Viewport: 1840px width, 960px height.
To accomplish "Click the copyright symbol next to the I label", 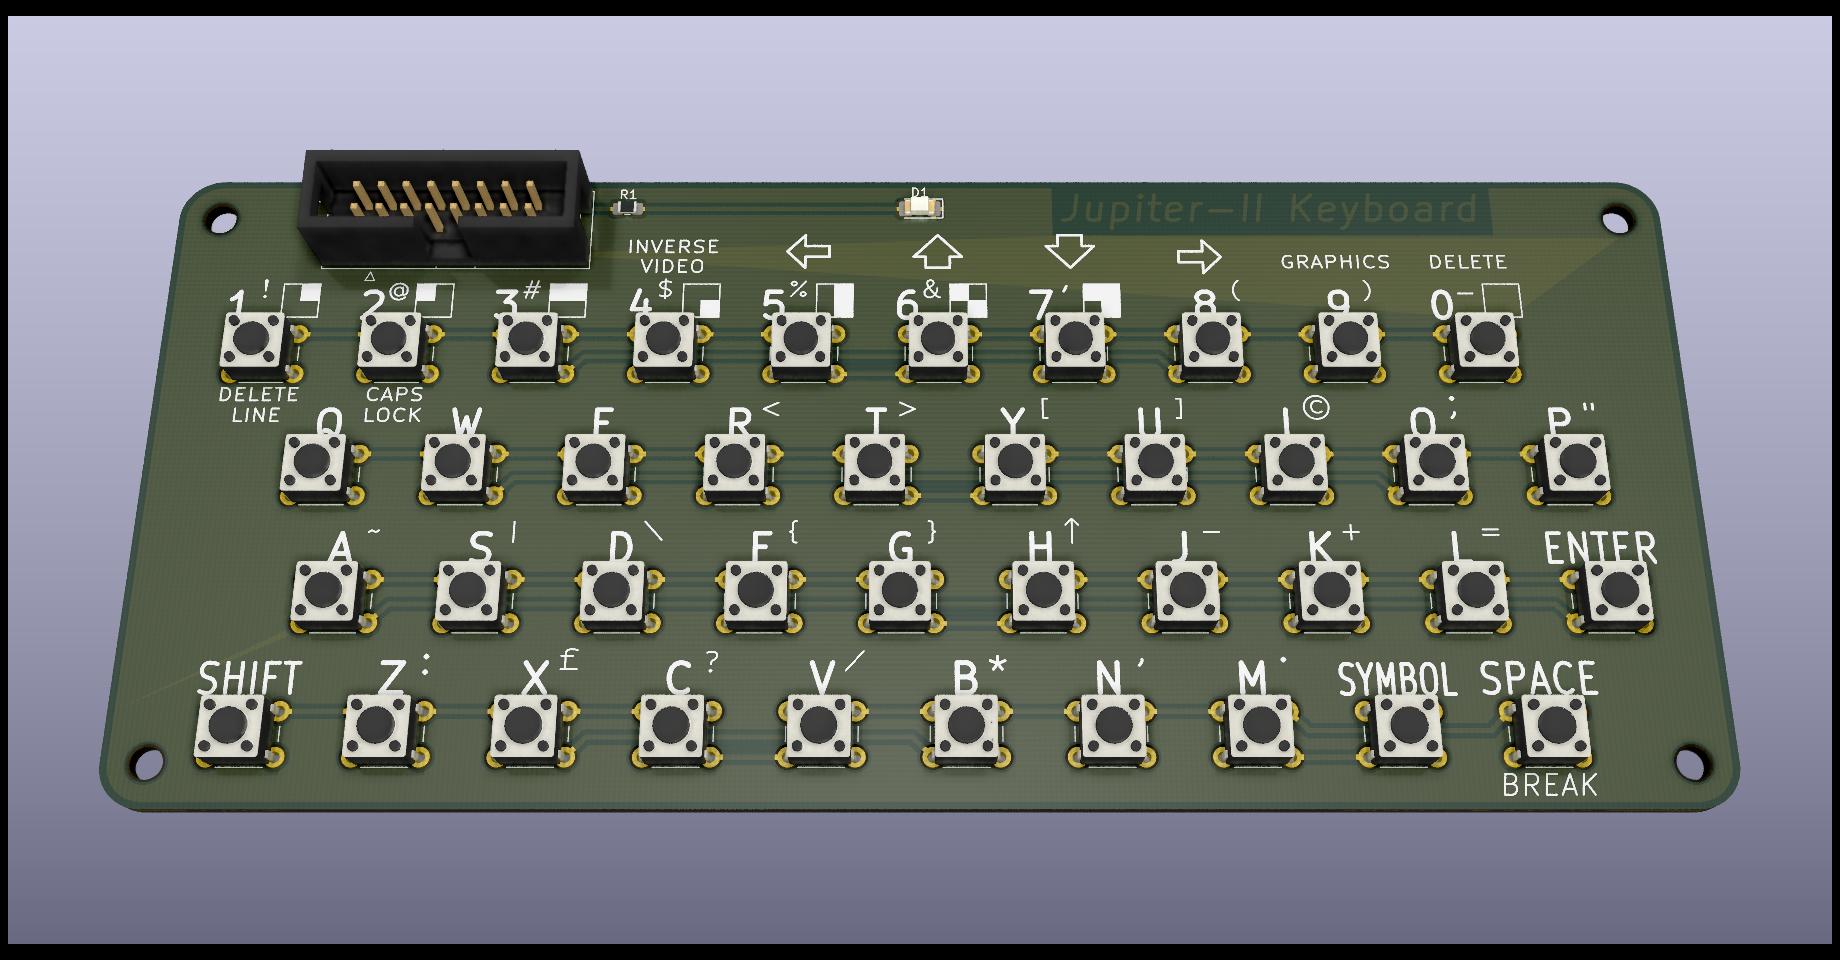I will click(1316, 407).
